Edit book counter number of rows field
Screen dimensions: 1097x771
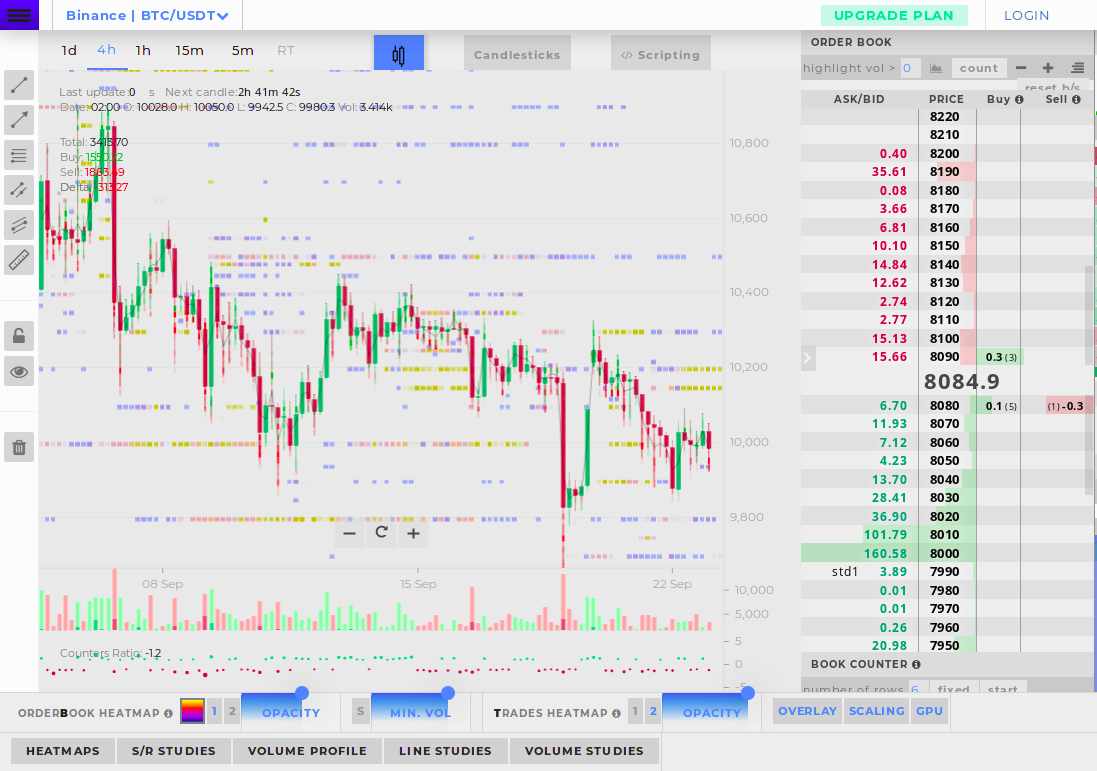coord(917,688)
